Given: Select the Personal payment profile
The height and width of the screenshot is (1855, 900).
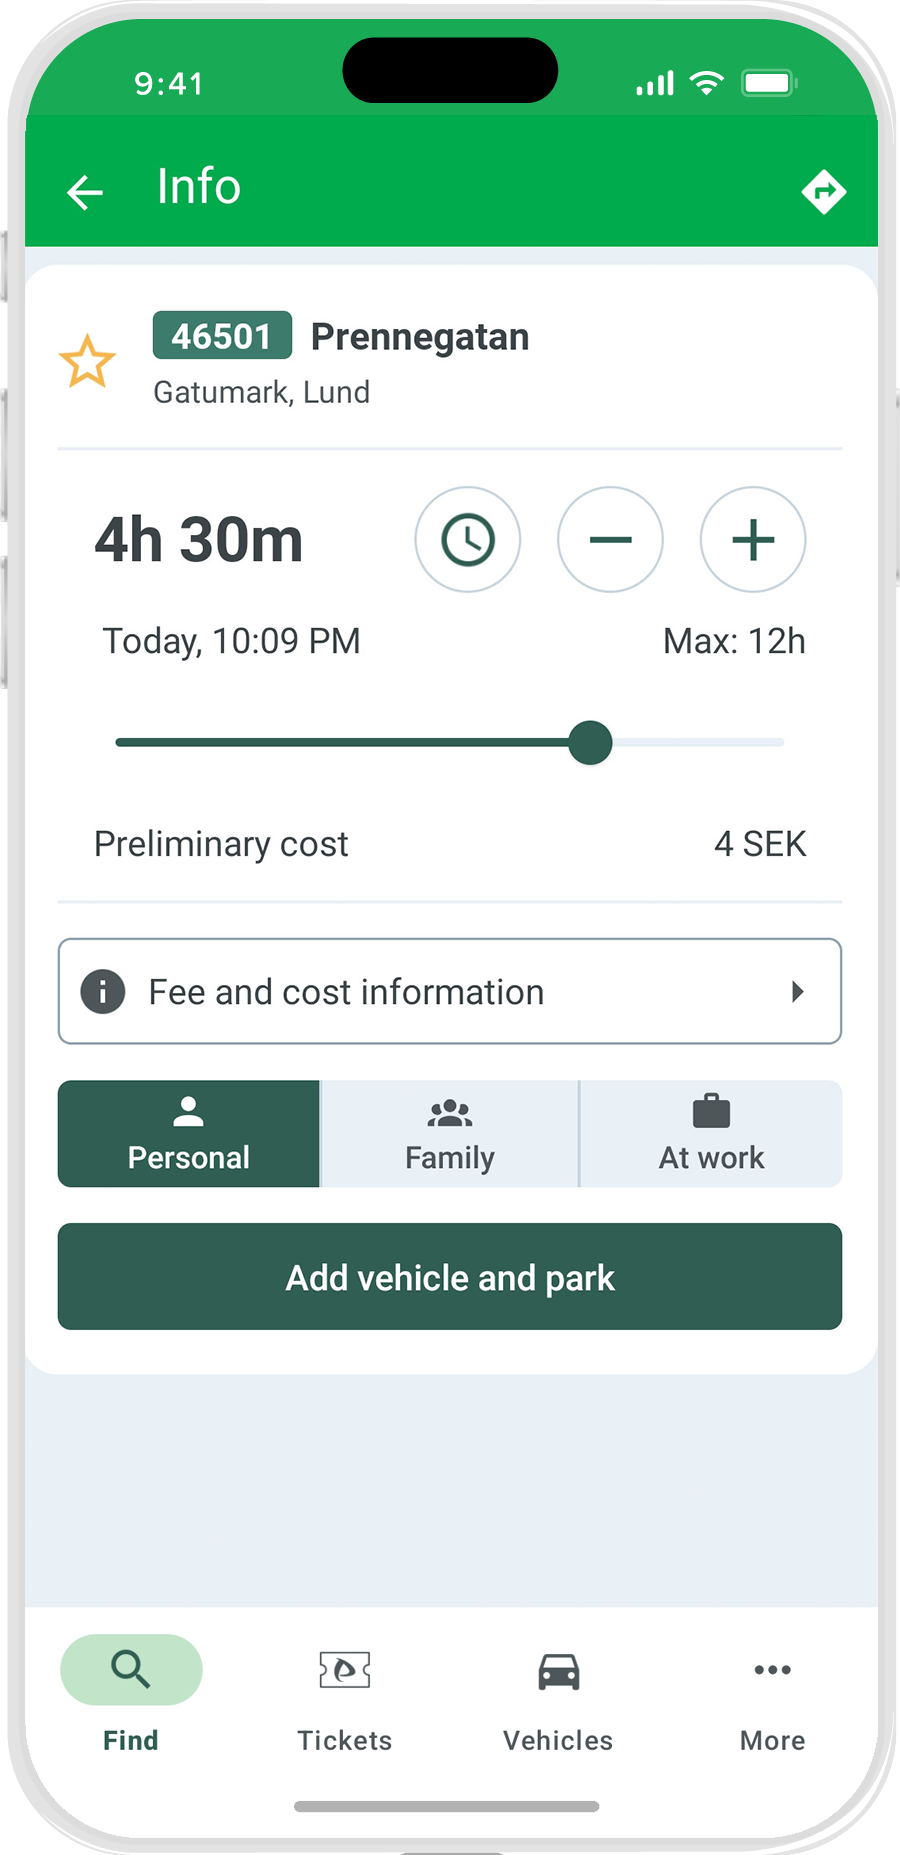Looking at the screenshot, I should [189, 1134].
